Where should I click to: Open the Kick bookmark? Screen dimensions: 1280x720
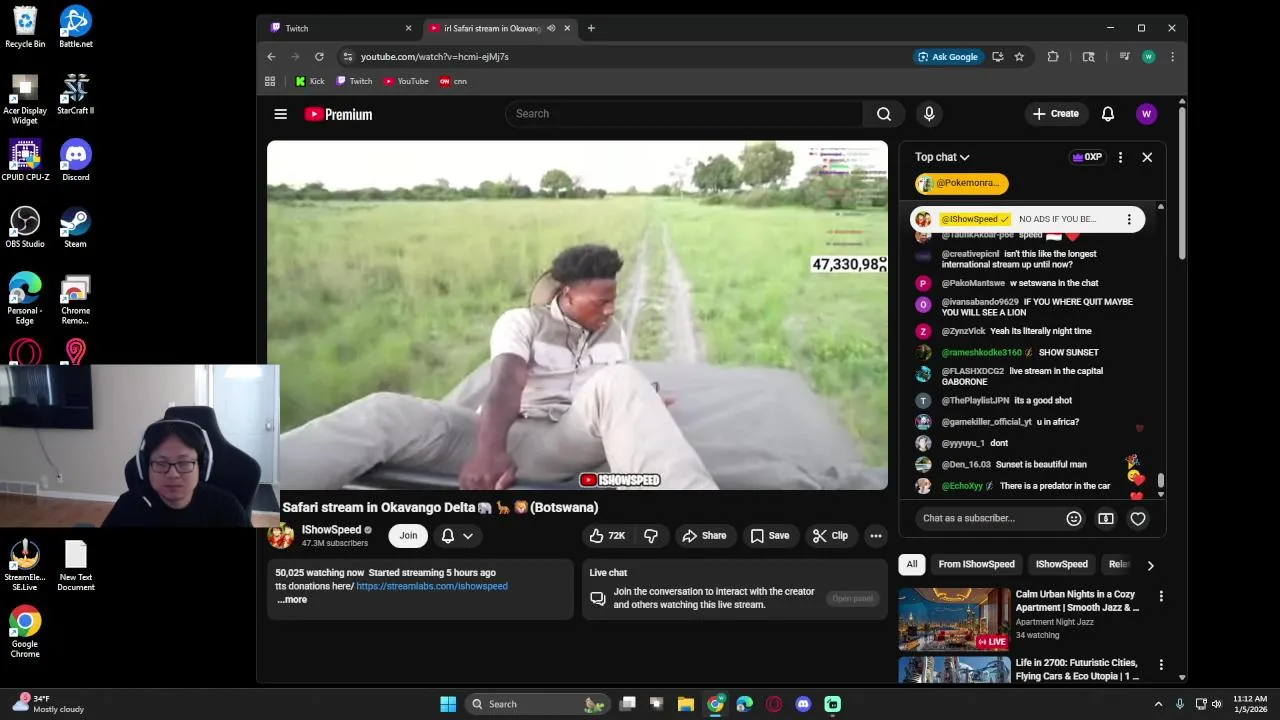click(x=310, y=81)
